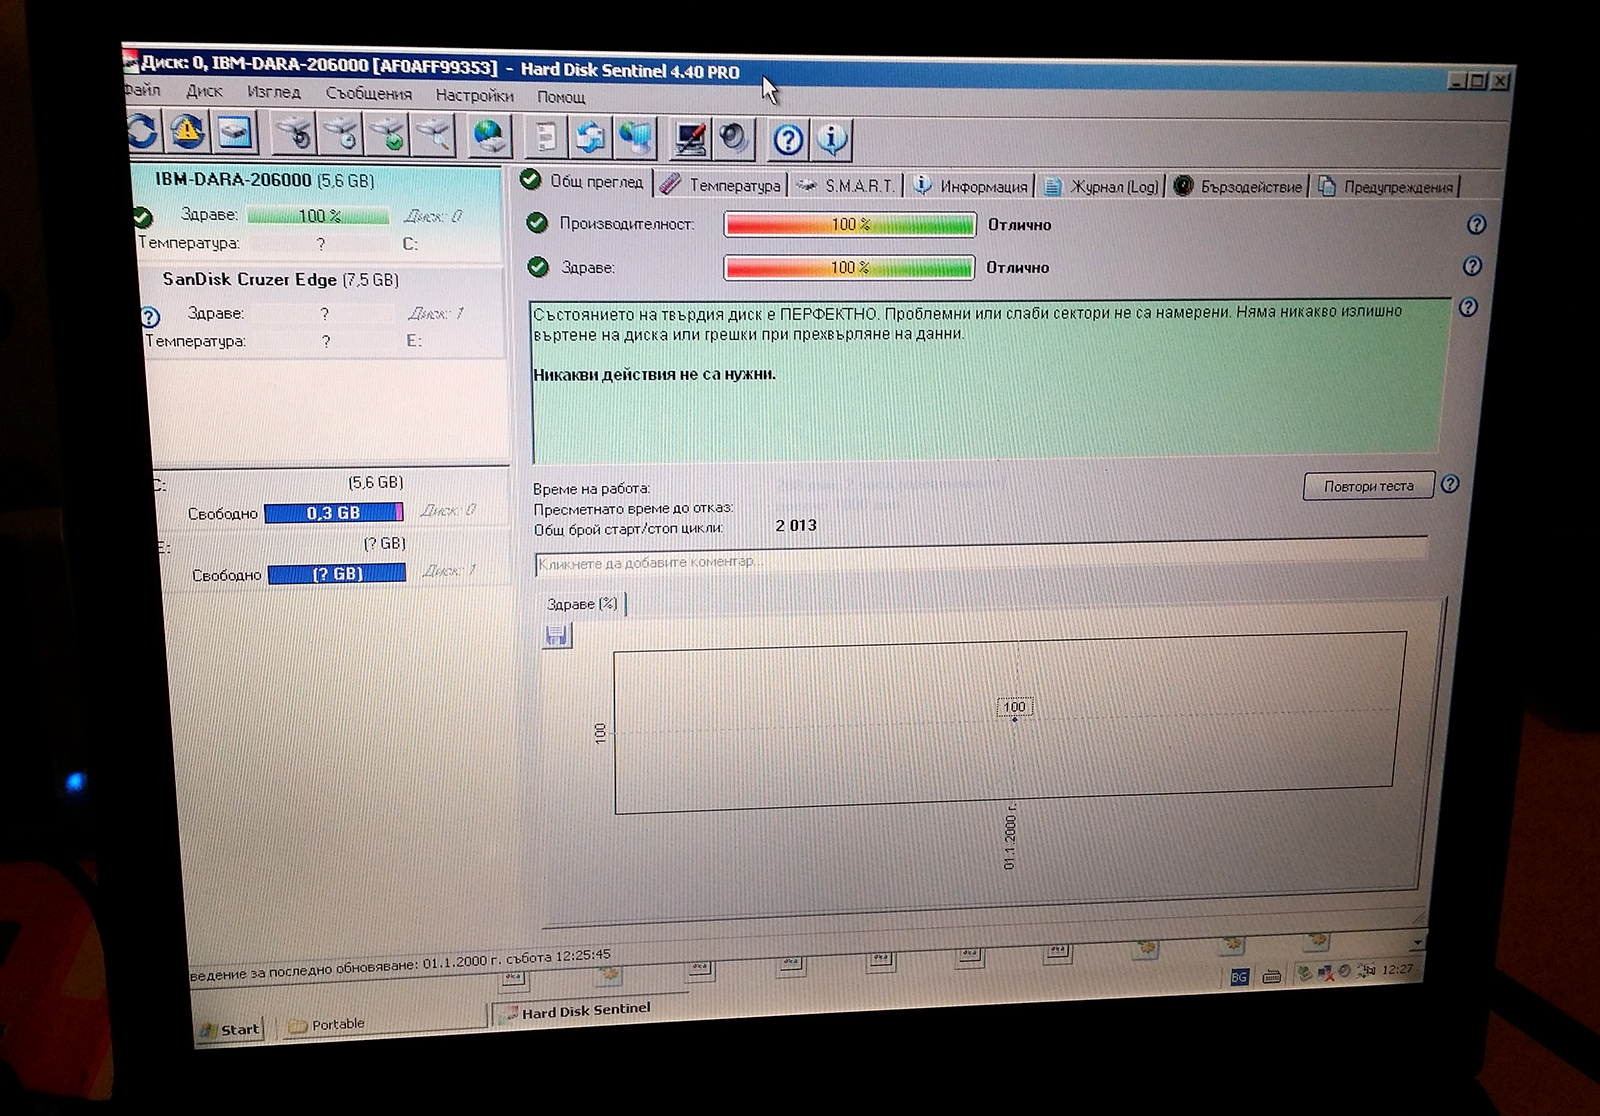Click the network disconnected tray icon
The height and width of the screenshot is (1116, 1600).
pyautogui.click(x=1326, y=972)
